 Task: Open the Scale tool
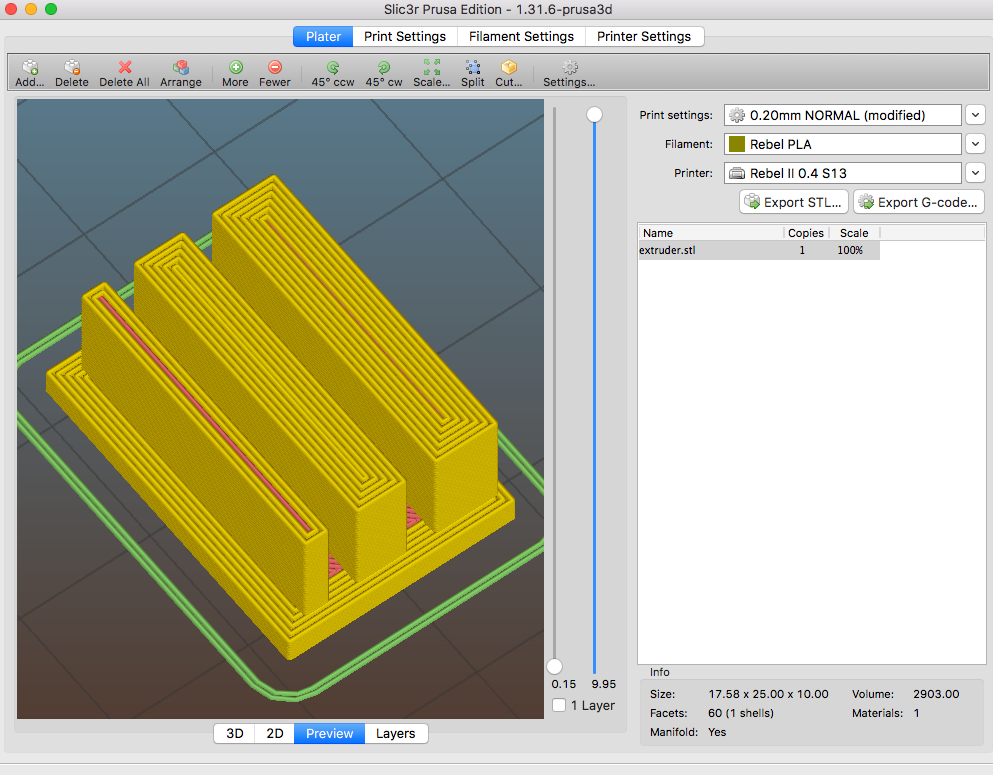(x=432, y=73)
